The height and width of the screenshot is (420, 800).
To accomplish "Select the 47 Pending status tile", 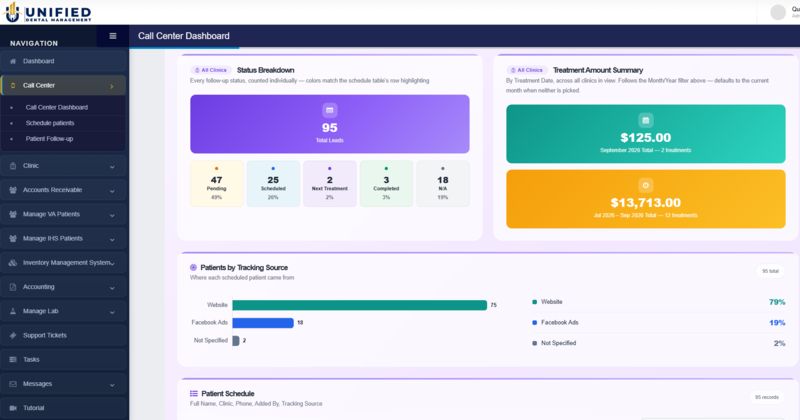I will [x=216, y=184].
